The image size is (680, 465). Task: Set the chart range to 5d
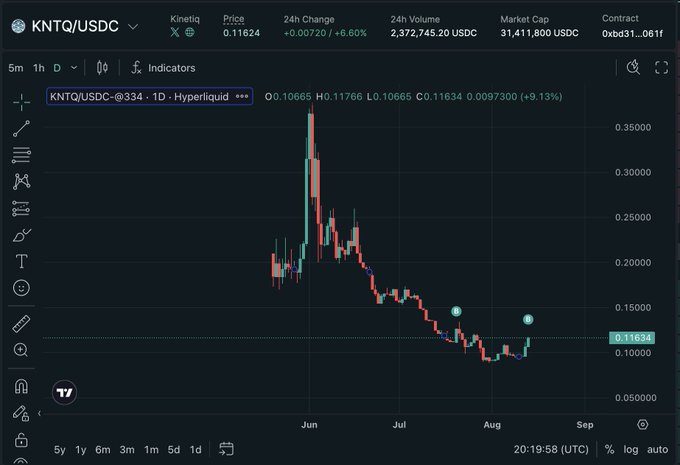(174, 450)
